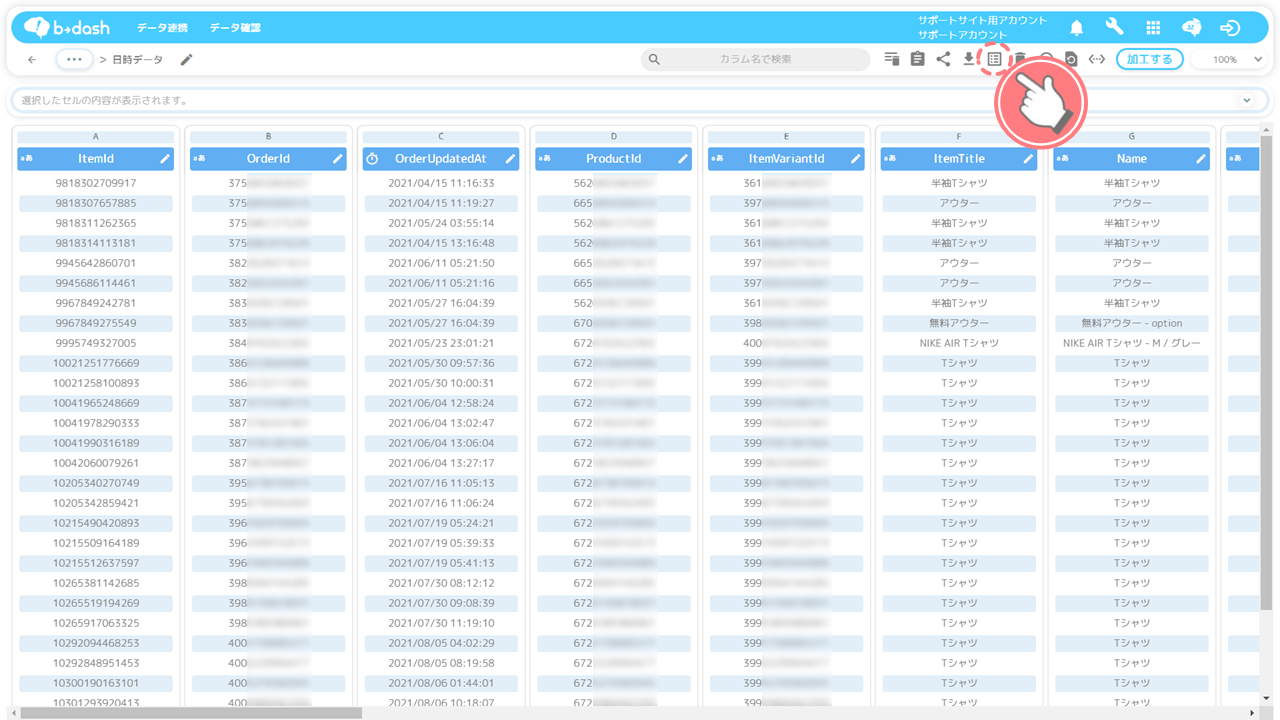Go back with the left arrow
The width and height of the screenshot is (1280, 720).
click(32, 60)
